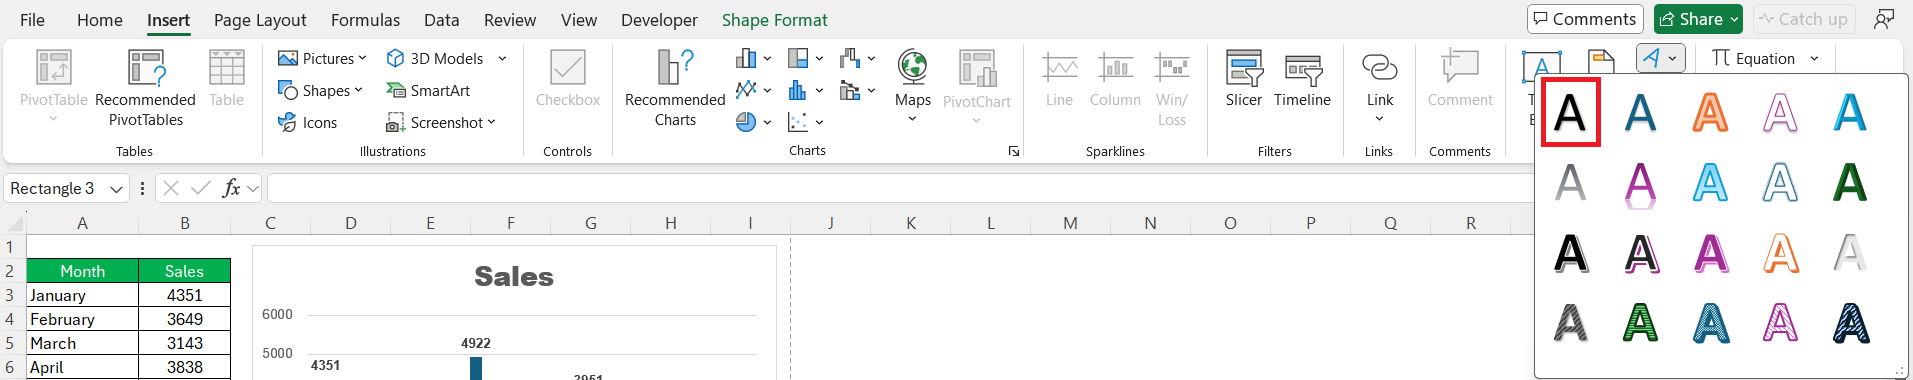Viewport: 1913px width, 380px height.
Task: Expand the Equation dropdown arrow
Action: [x=1814, y=58]
